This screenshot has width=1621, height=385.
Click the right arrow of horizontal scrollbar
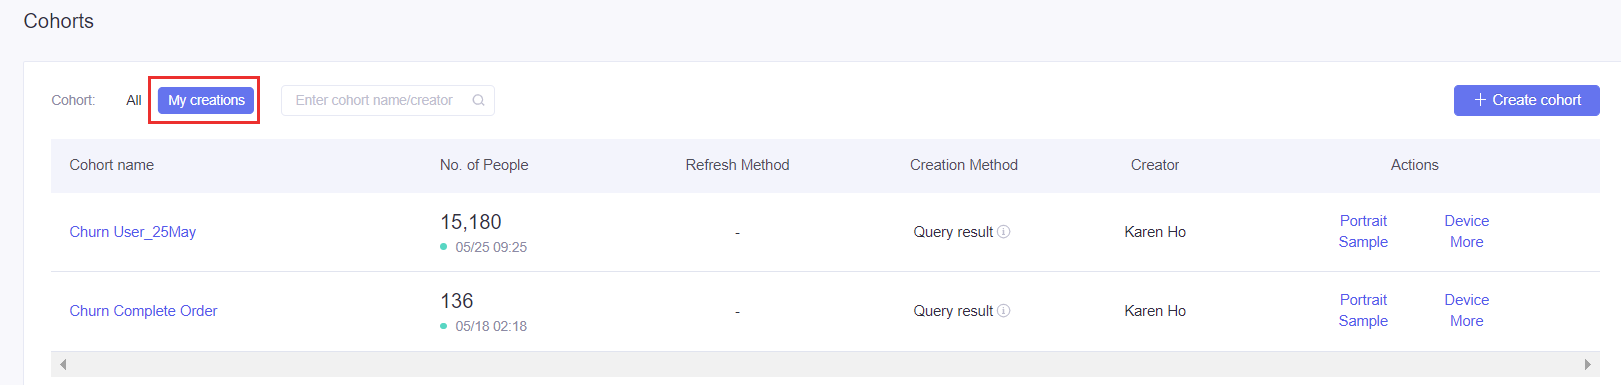[x=1587, y=364]
